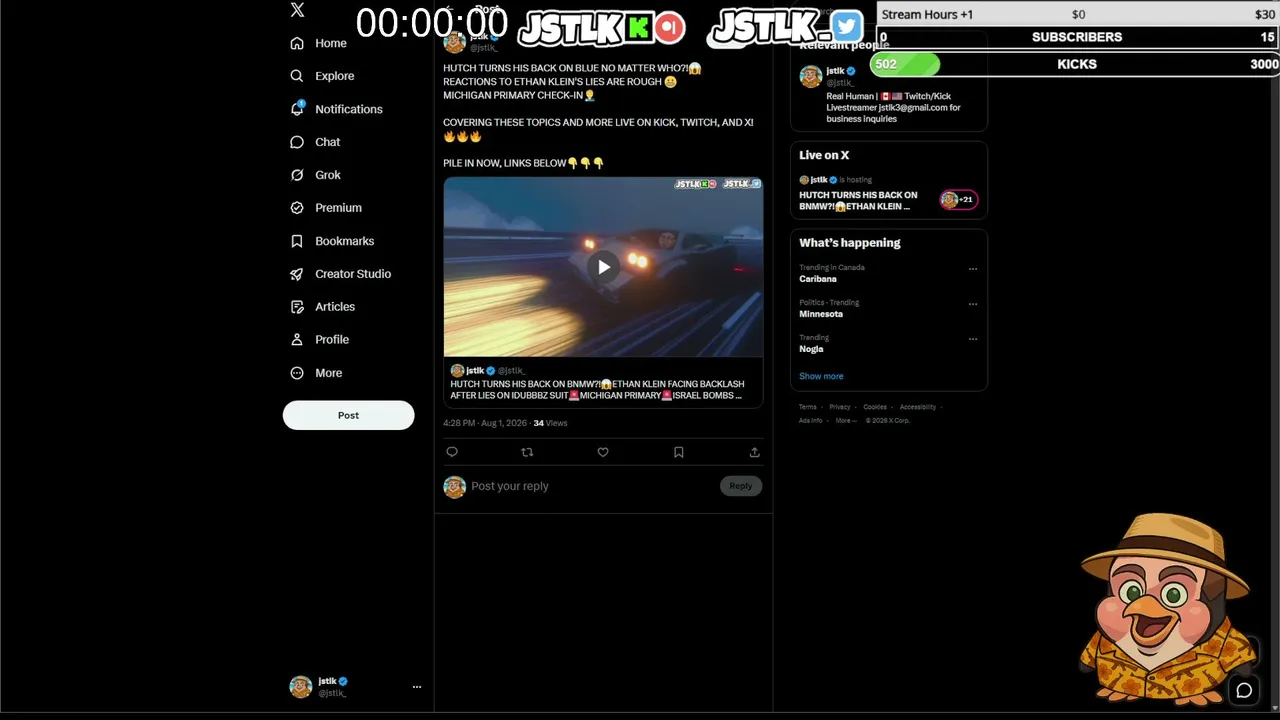The width and height of the screenshot is (1280, 720).
Task: Click the '+21' listeners avatar badge
Action: (958, 200)
